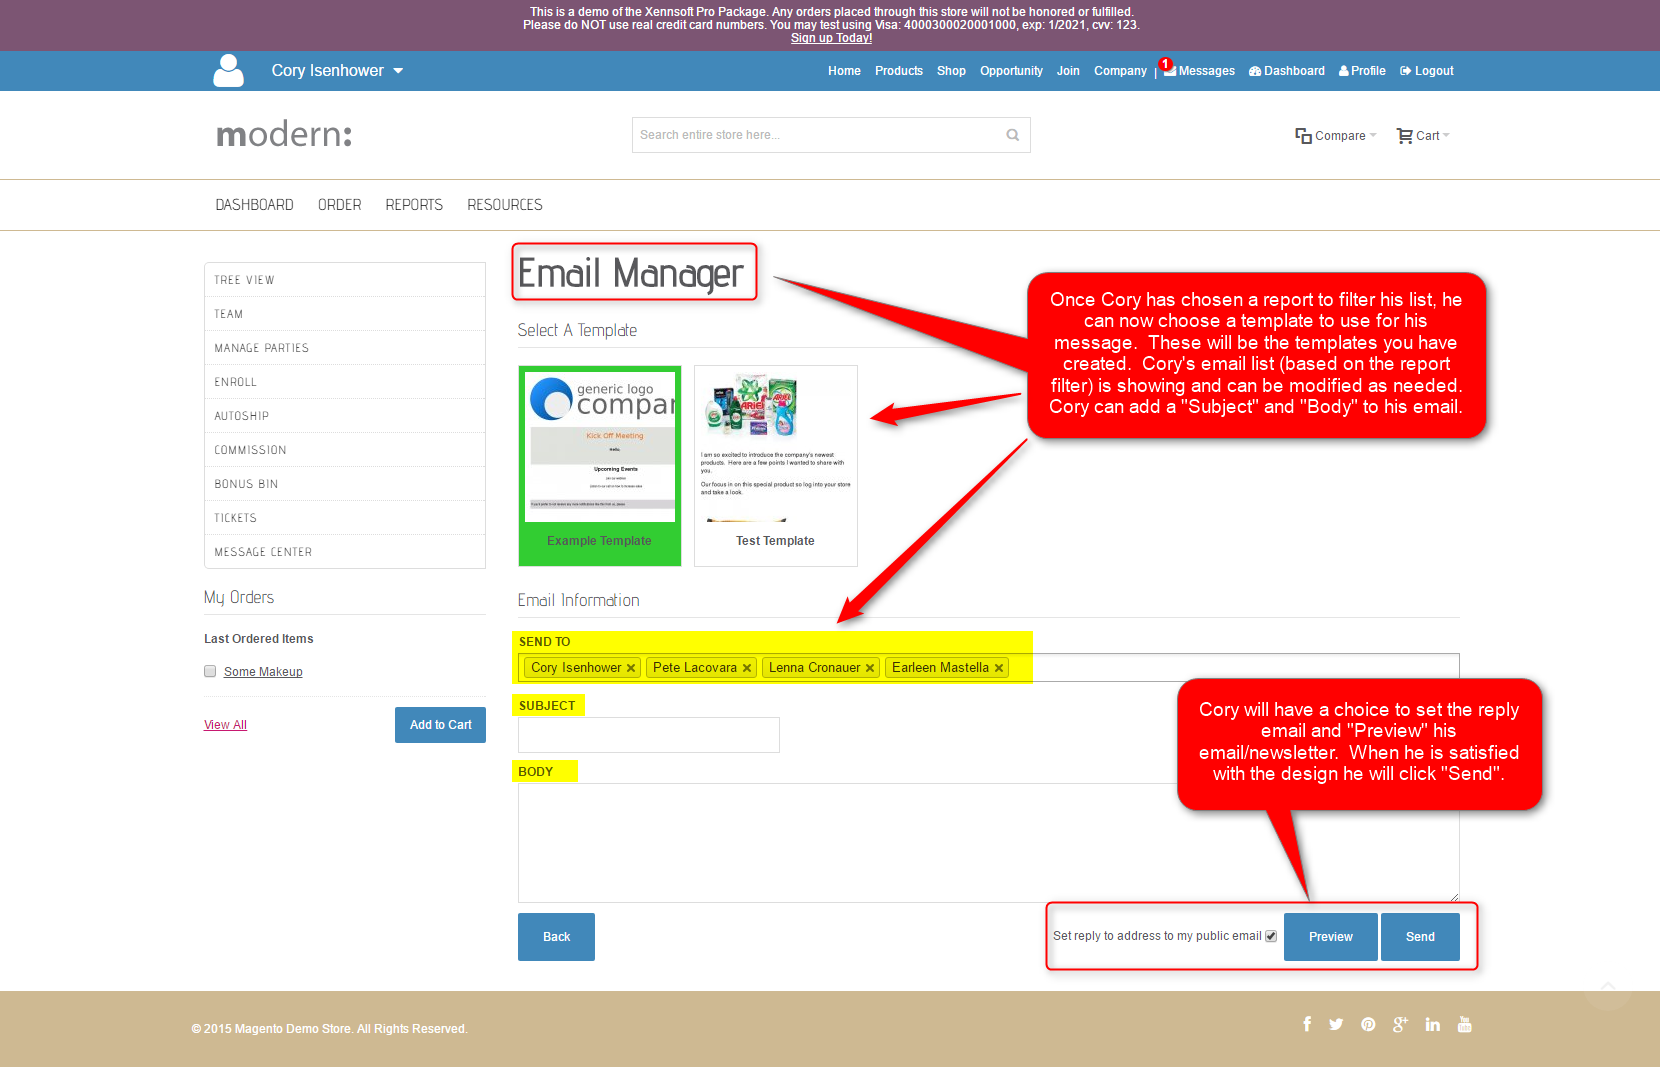Click the search magnifier icon
This screenshot has height=1067, width=1660.
coord(1012,135)
